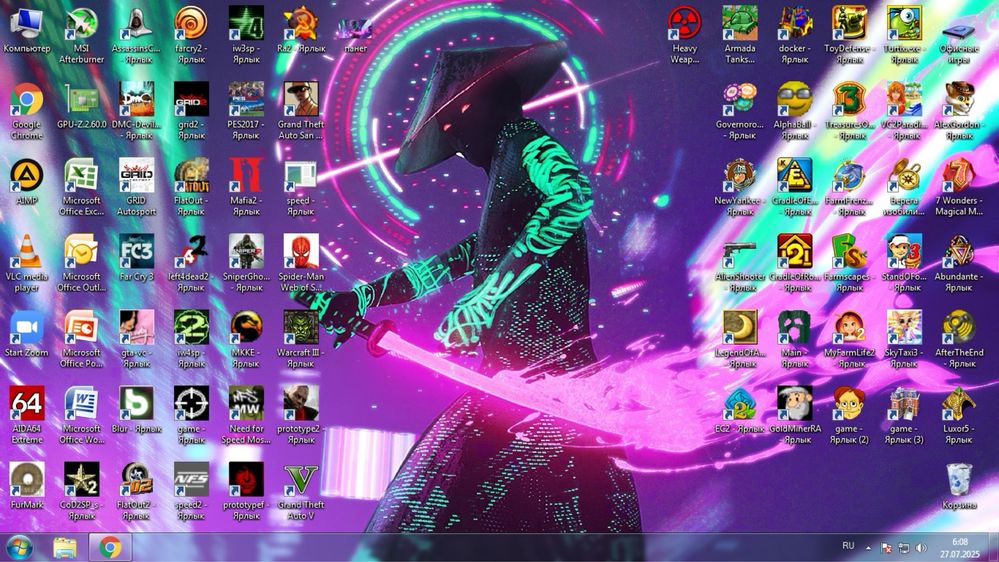Open Microsoft Office Outlook shortcut

(x=82, y=252)
